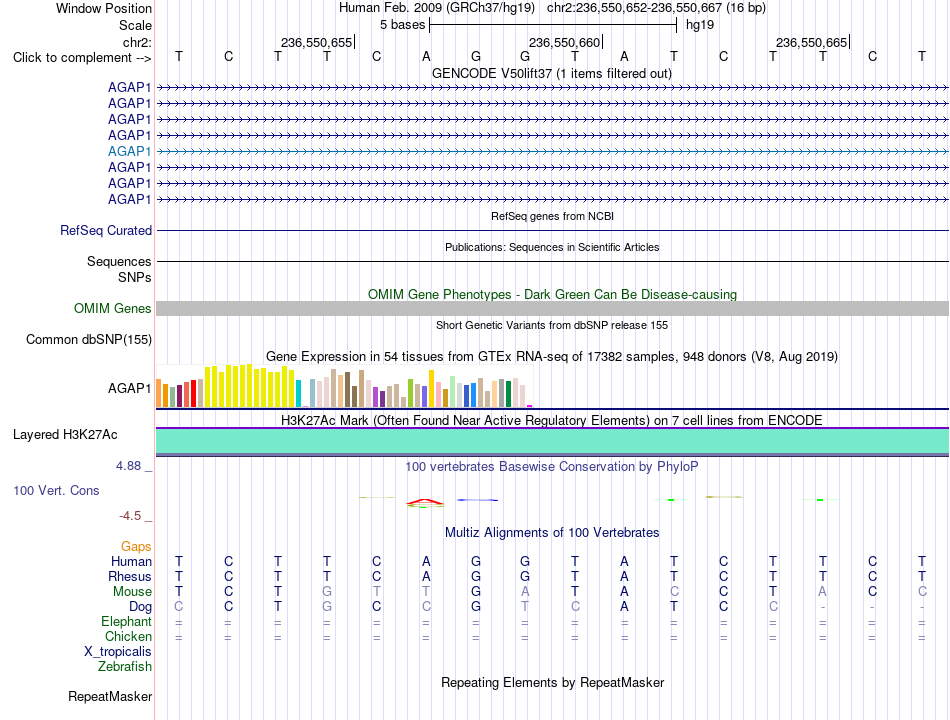Click the 'Click to complement -->' label
950x720 pixels.
(82, 58)
